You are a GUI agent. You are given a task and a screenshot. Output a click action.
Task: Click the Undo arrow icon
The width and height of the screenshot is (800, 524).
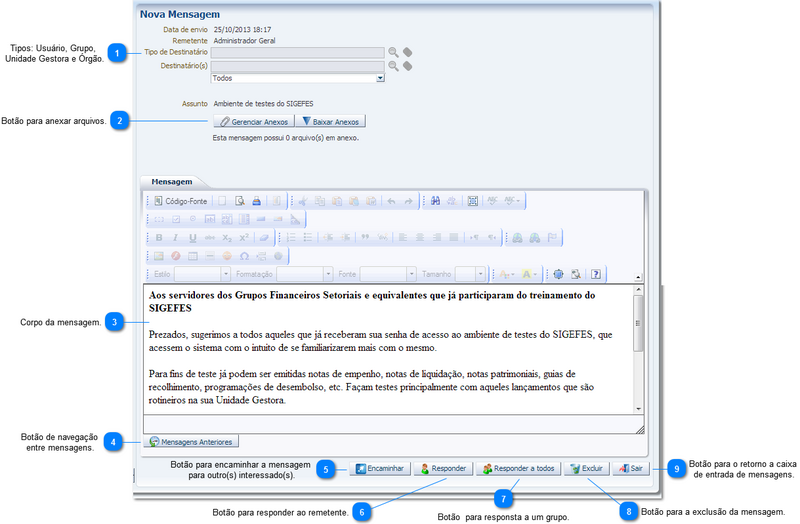coord(391,201)
